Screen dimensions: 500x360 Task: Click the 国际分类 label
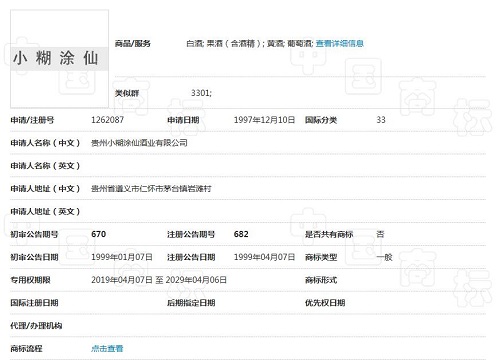(x=321, y=120)
